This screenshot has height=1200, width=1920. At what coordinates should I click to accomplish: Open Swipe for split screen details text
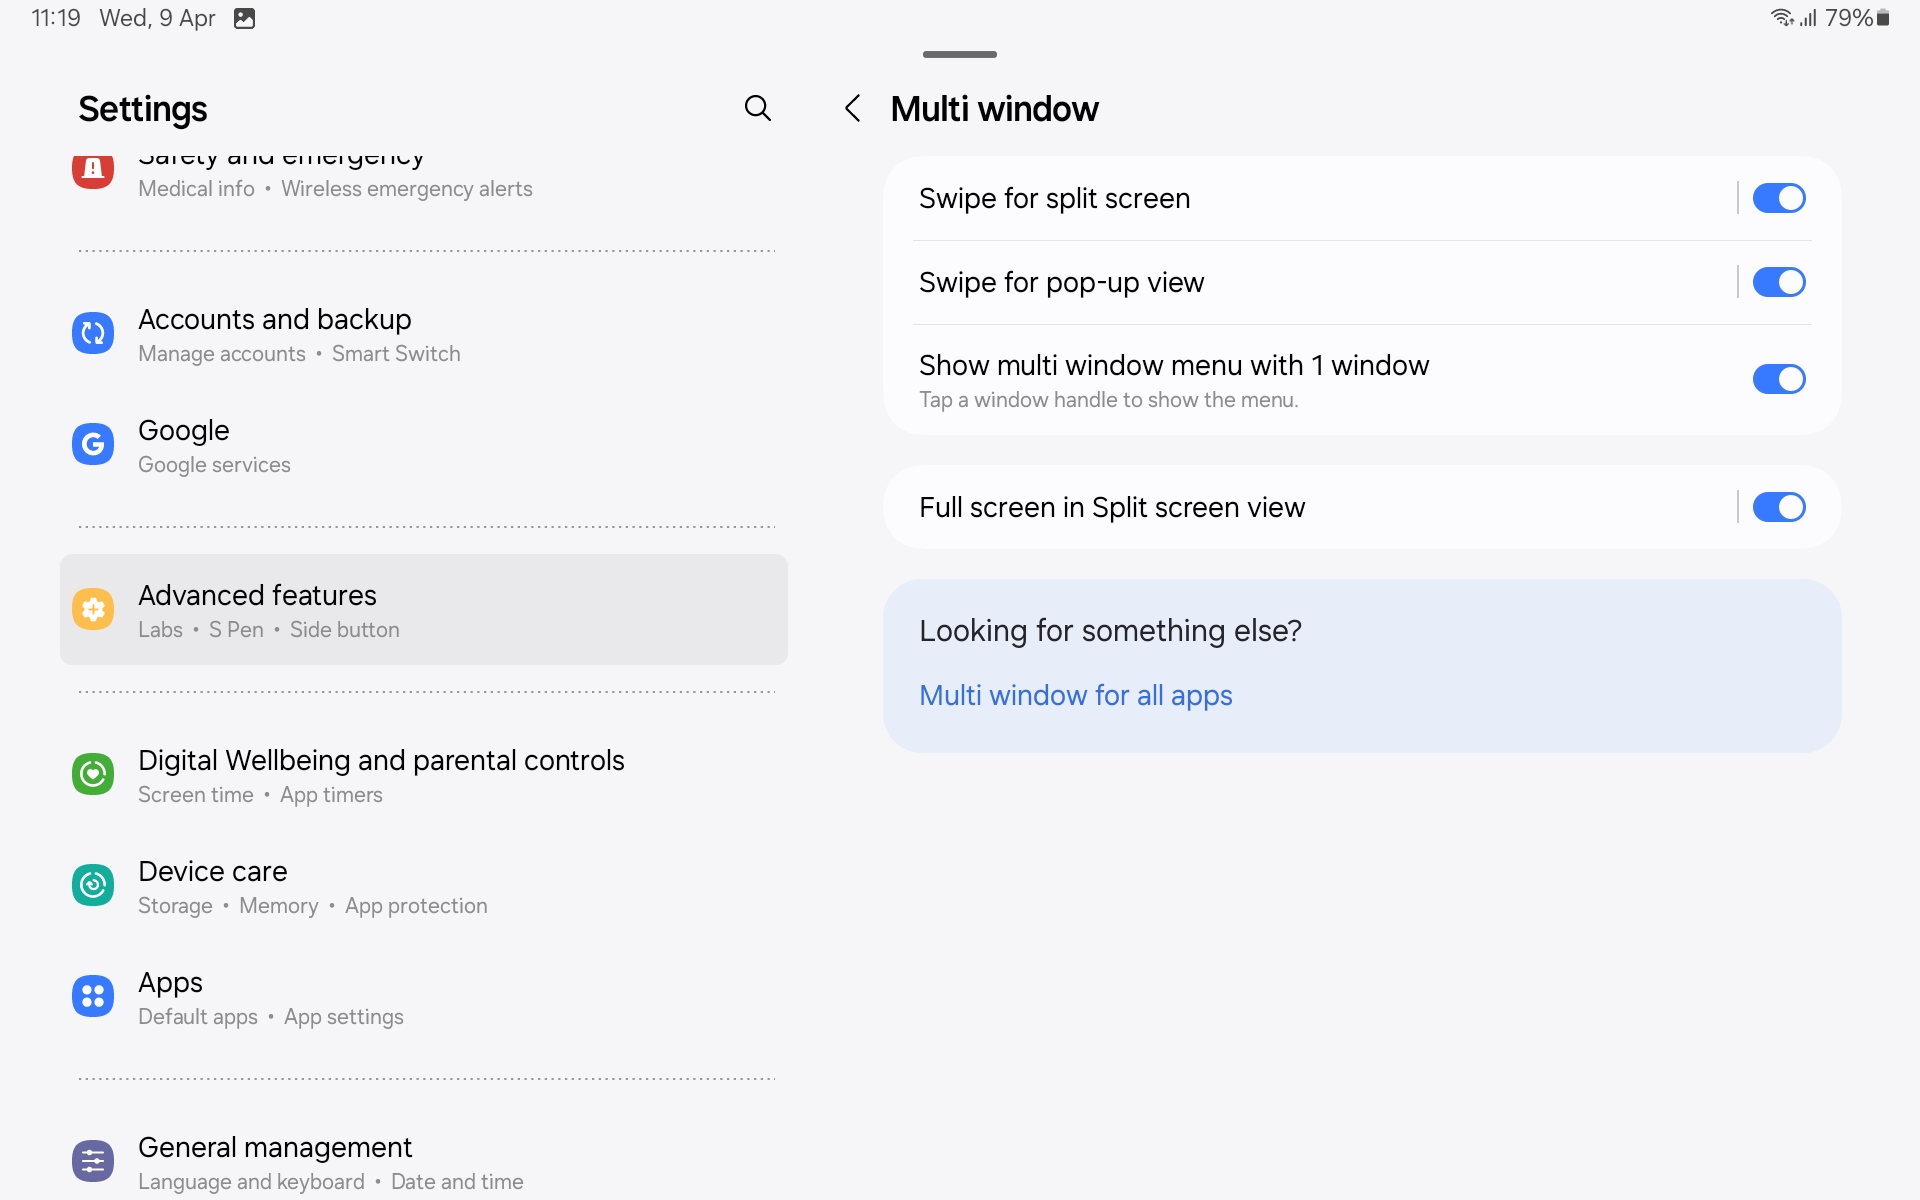1054,198
